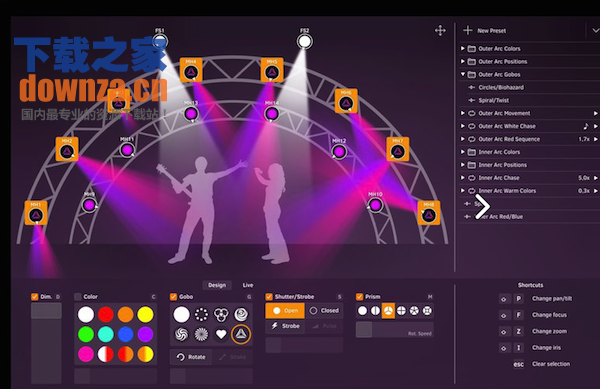Select inner arc fixture MH12

coord(339,151)
